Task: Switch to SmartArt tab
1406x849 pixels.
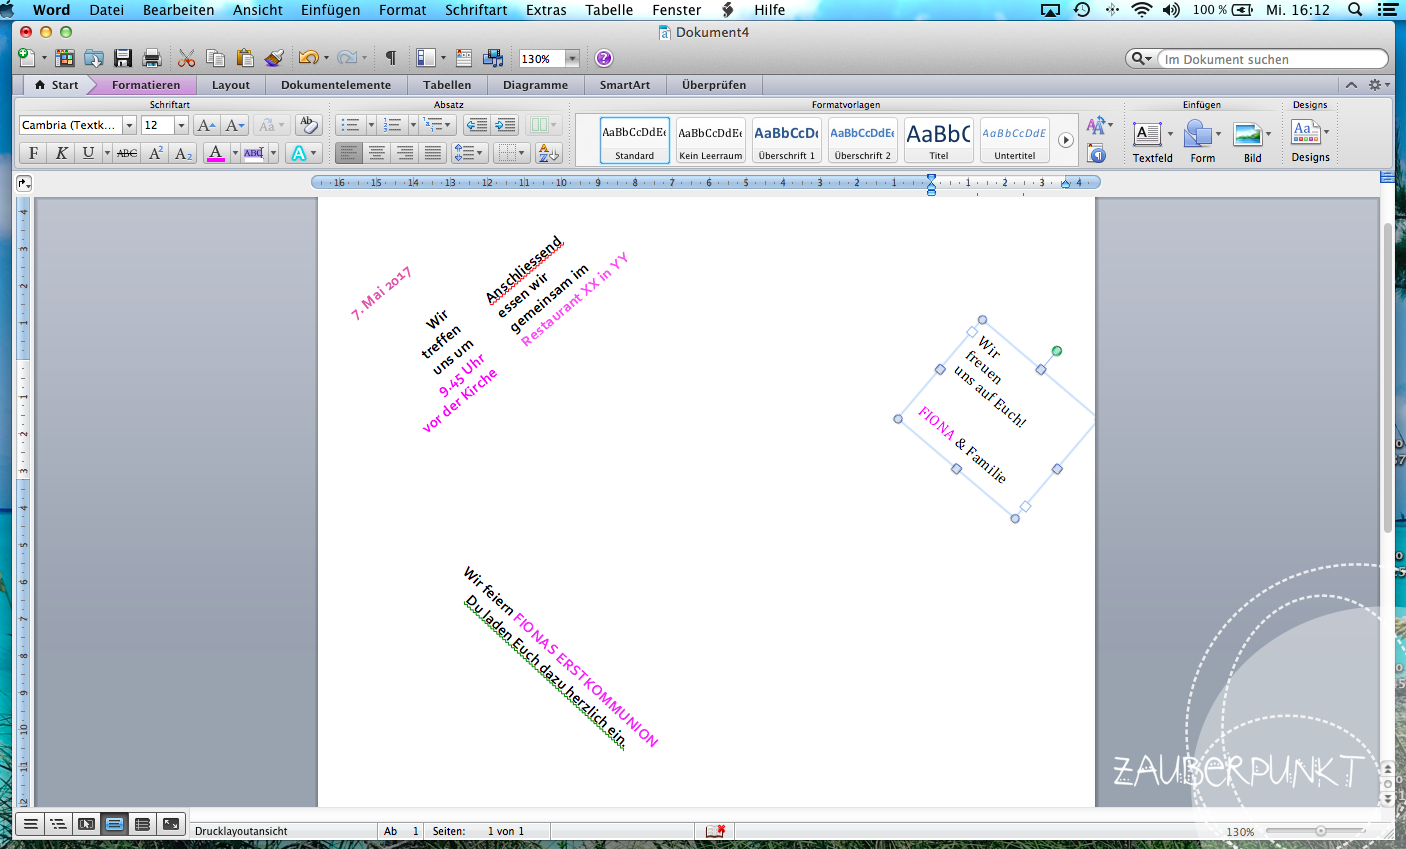Action: click(x=625, y=85)
